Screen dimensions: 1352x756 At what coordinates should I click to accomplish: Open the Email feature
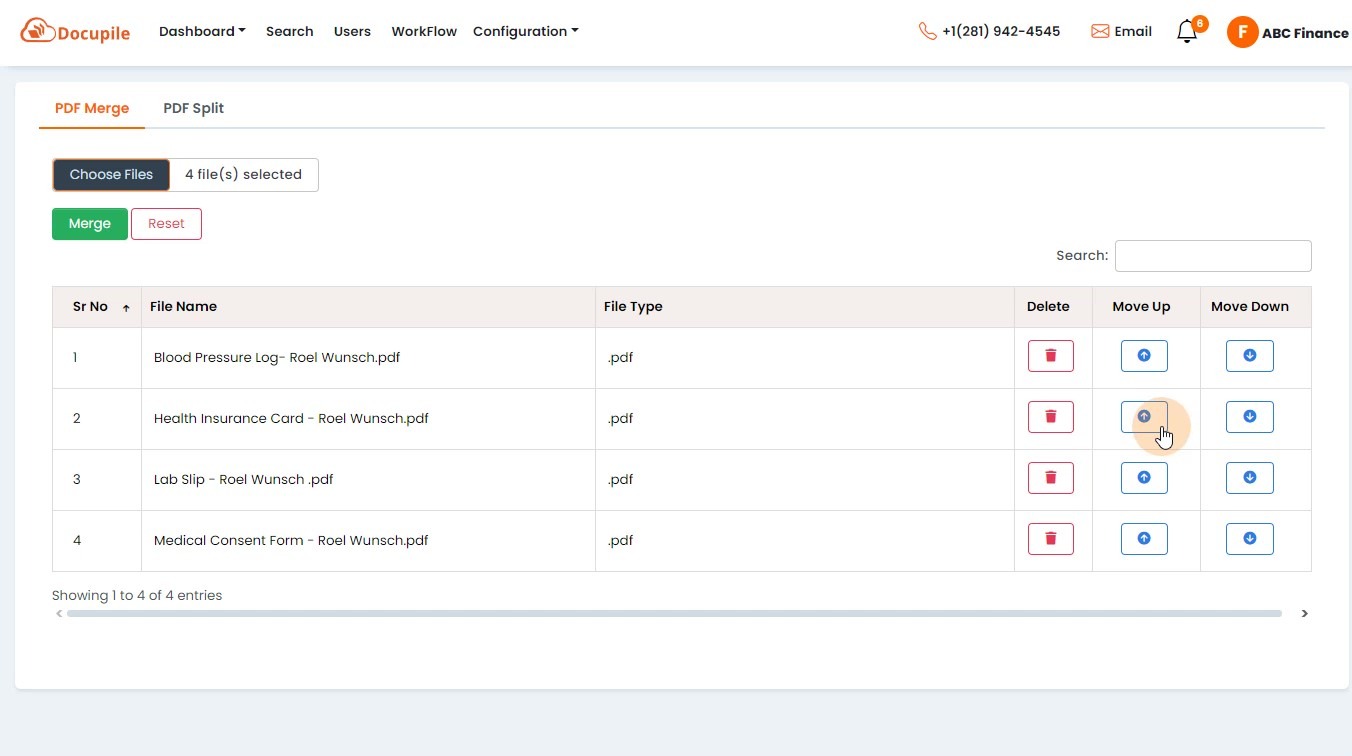point(1121,31)
